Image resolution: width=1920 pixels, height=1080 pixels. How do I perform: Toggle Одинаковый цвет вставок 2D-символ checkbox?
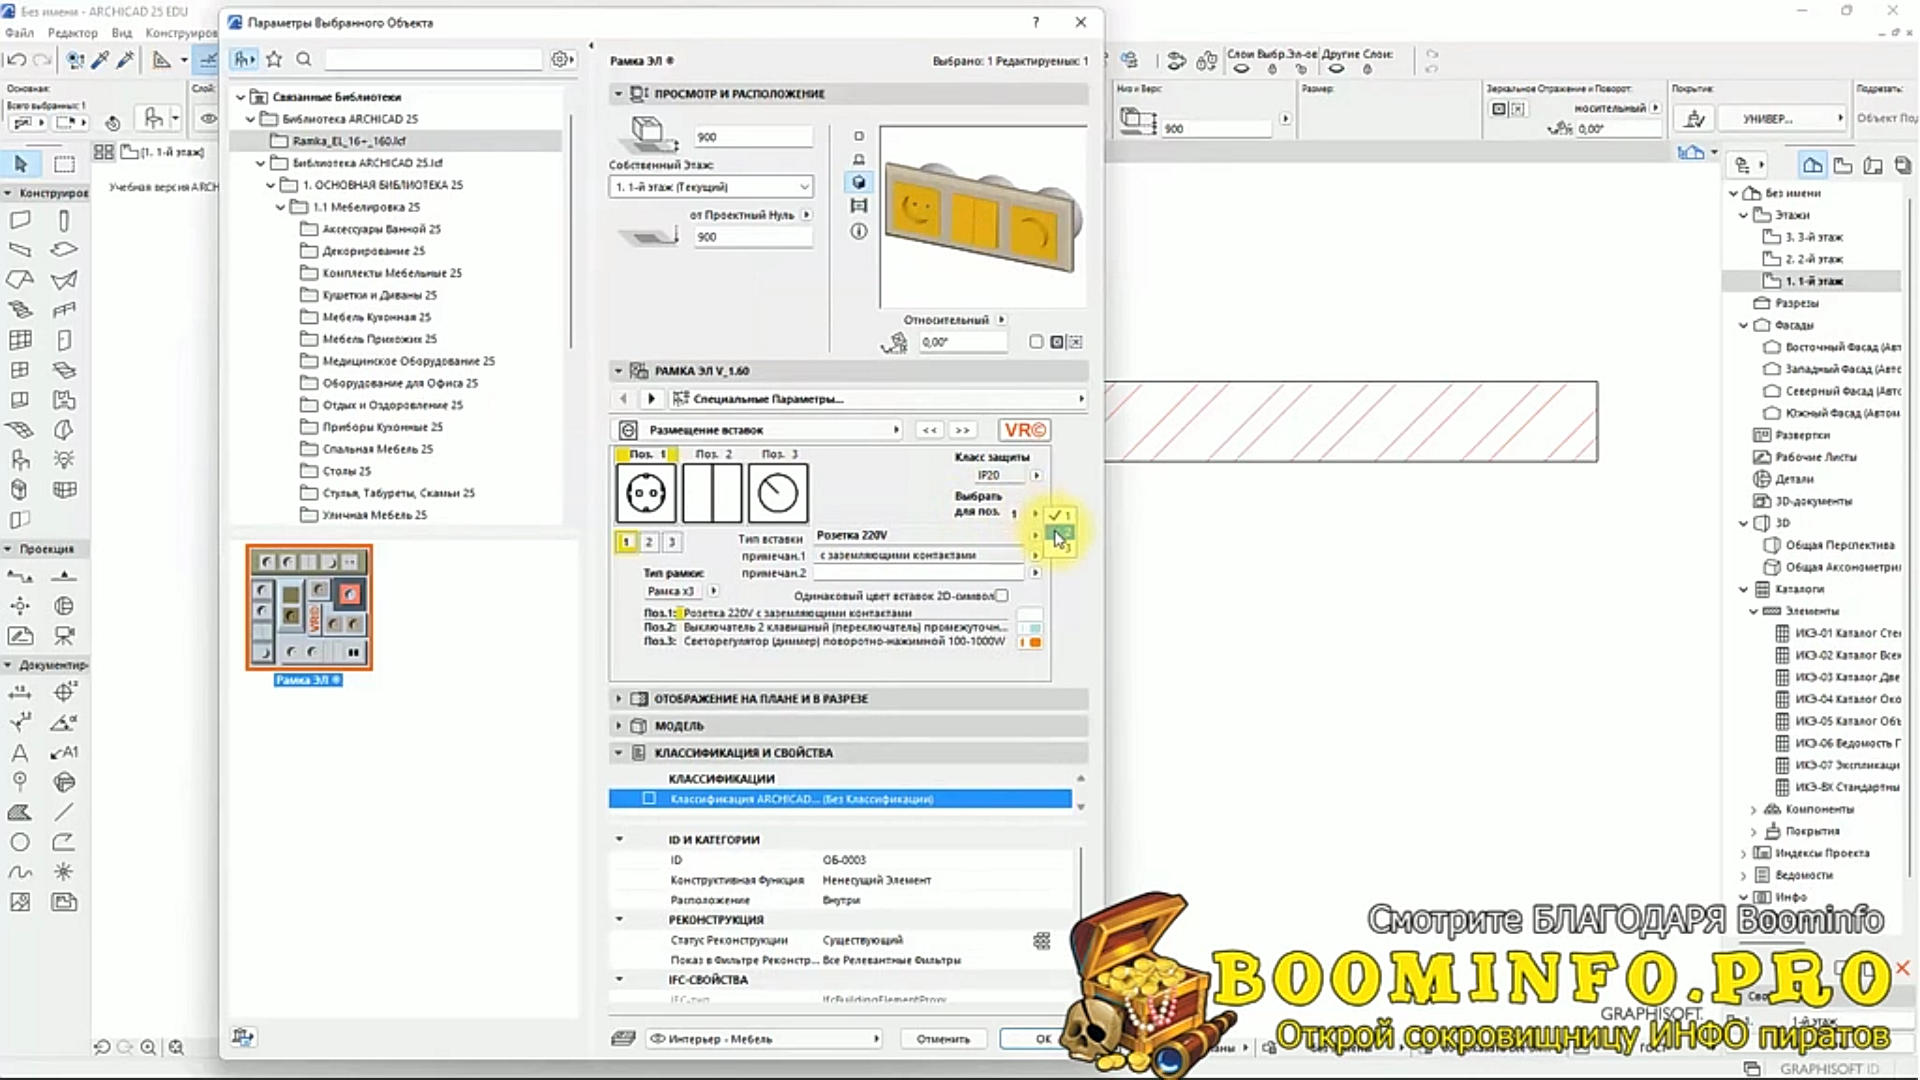tap(1002, 596)
